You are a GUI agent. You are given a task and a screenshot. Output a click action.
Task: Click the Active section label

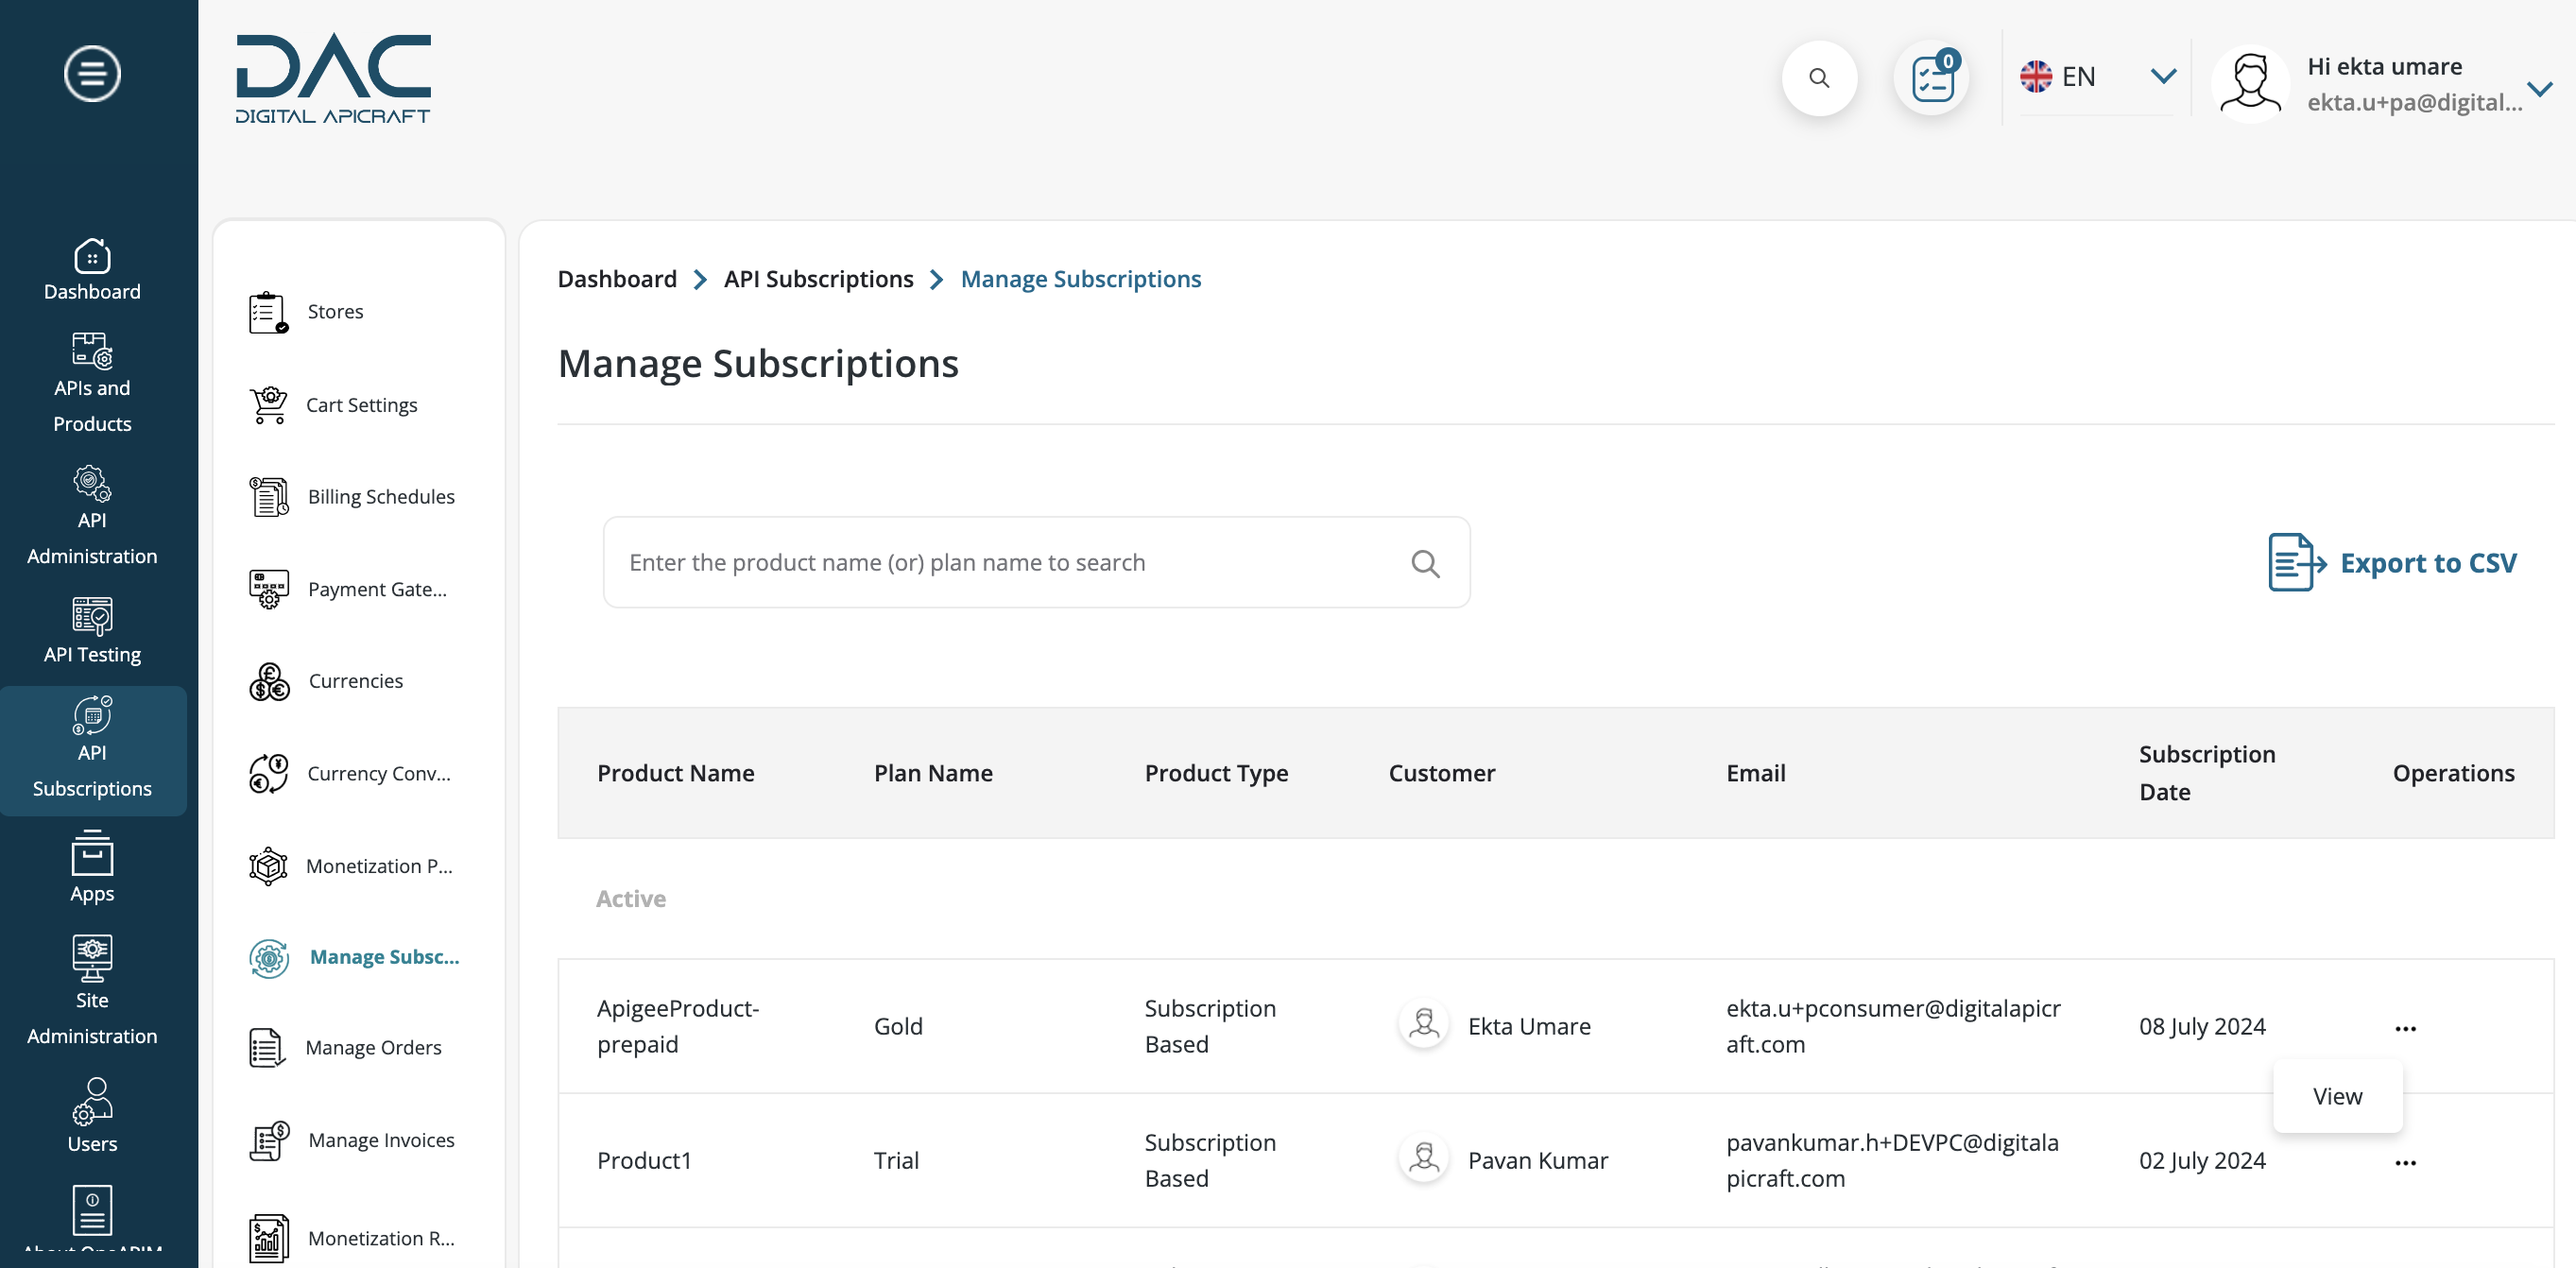pos(630,898)
